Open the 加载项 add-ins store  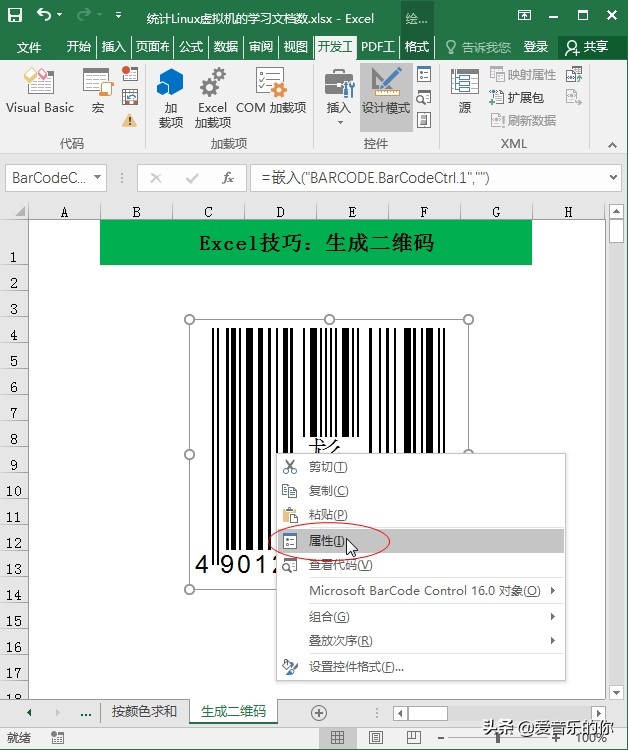170,98
